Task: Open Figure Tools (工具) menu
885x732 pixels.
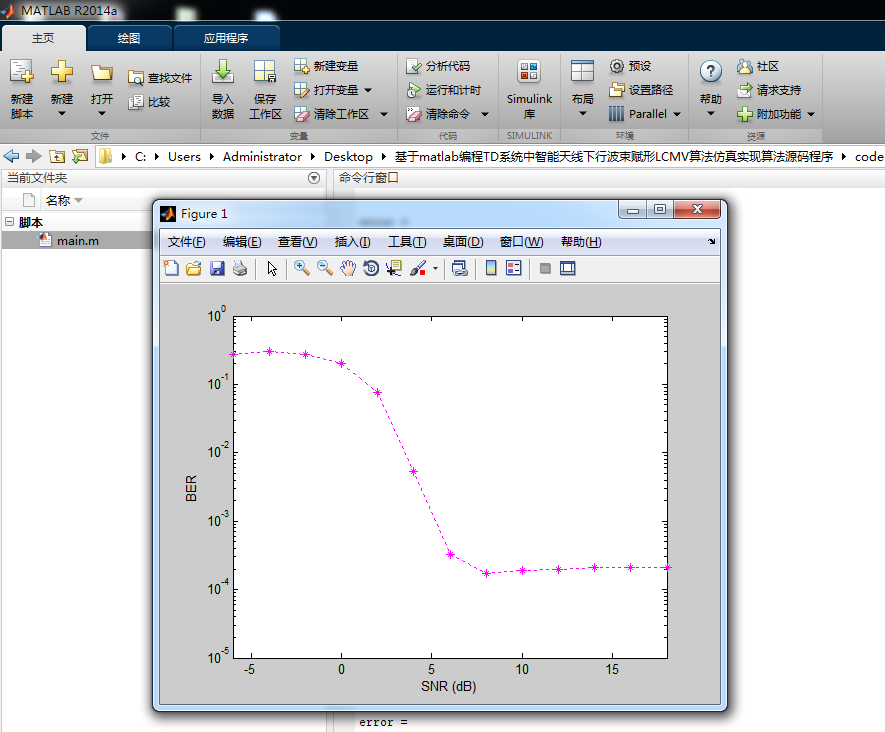Action: click(407, 242)
